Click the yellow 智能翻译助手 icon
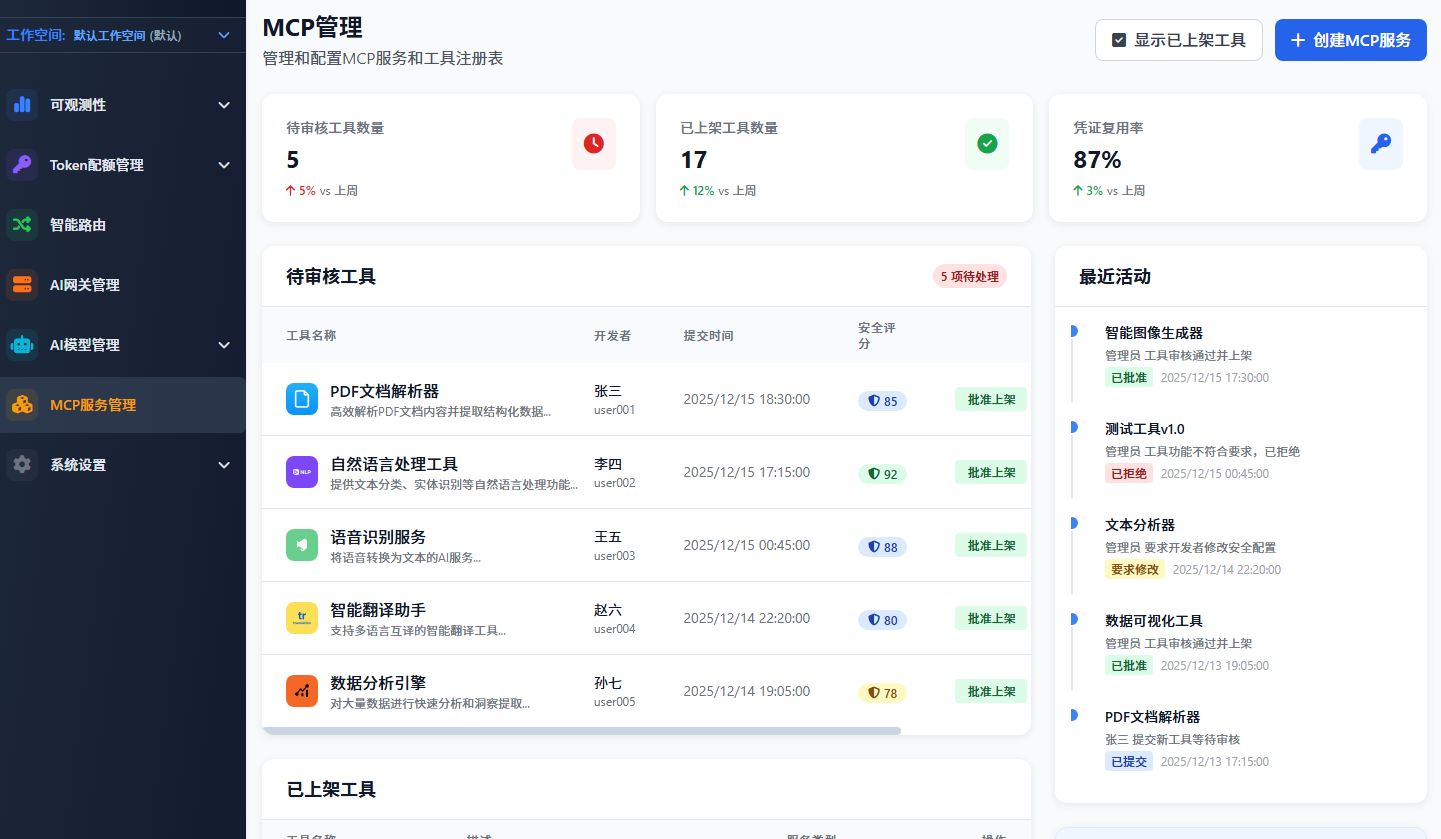Image resolution: width=1441 pixels, height=839 pixels. point(302,618)
